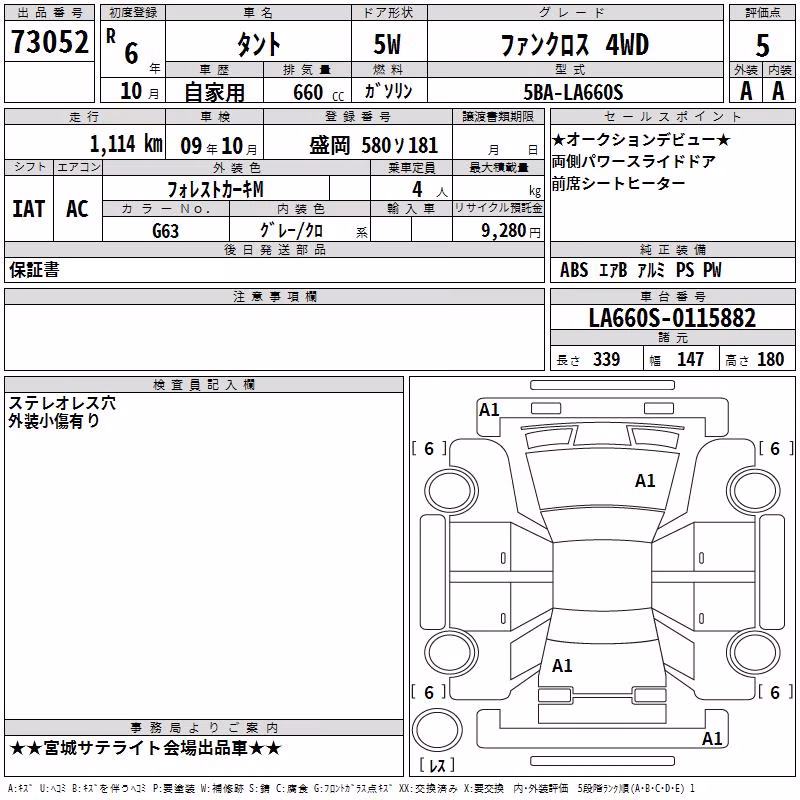Screen dimensions: 800x800
Task: Click the カラーNo. header label
Action: pyautogui.click(x=166, y=209)
